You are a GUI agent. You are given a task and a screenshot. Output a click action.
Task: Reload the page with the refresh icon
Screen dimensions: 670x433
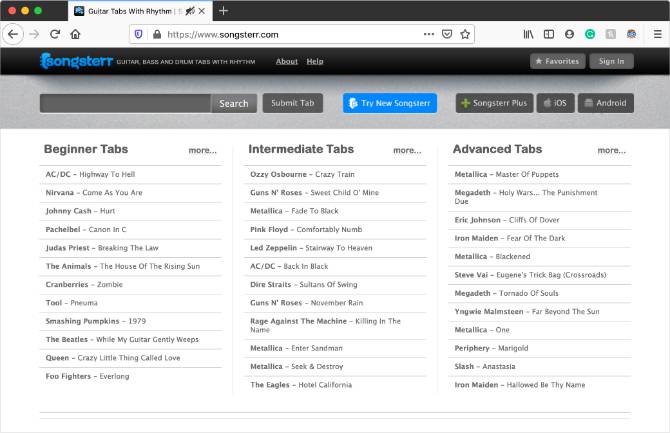(55, 34)
